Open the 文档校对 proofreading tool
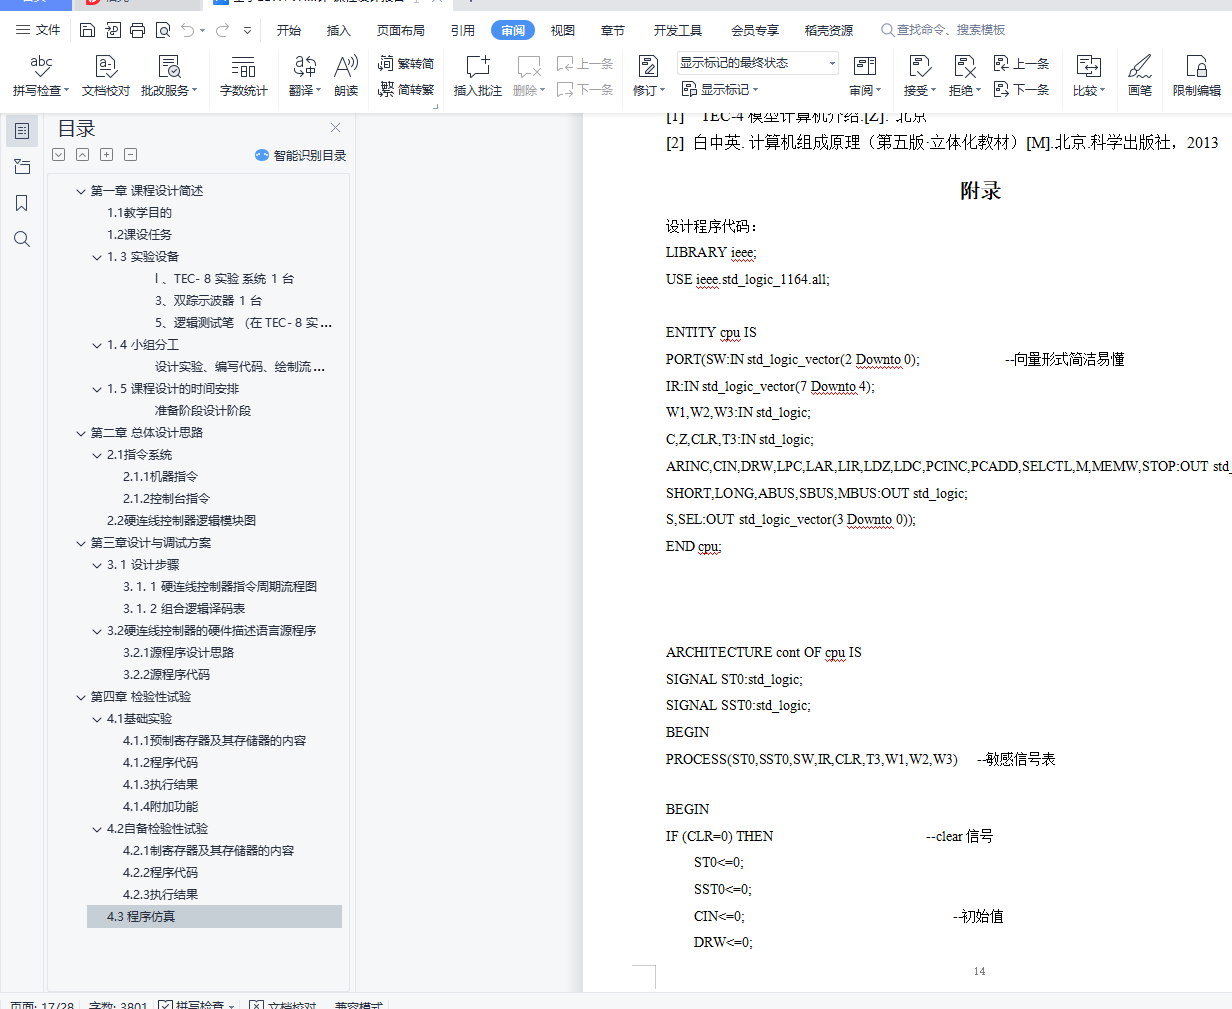Screen dimensions: 1232x1009 pos(106,76)
